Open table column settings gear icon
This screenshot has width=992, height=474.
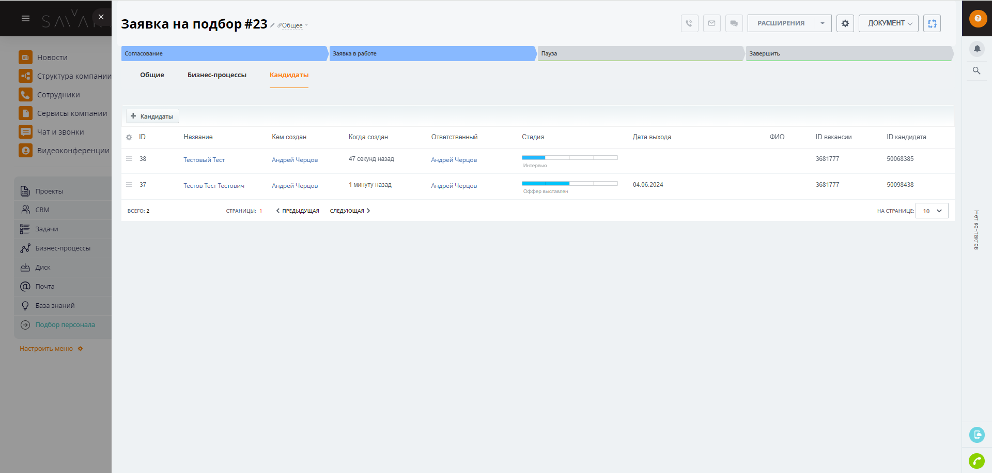pyautogui.click(x=129, y=137)
